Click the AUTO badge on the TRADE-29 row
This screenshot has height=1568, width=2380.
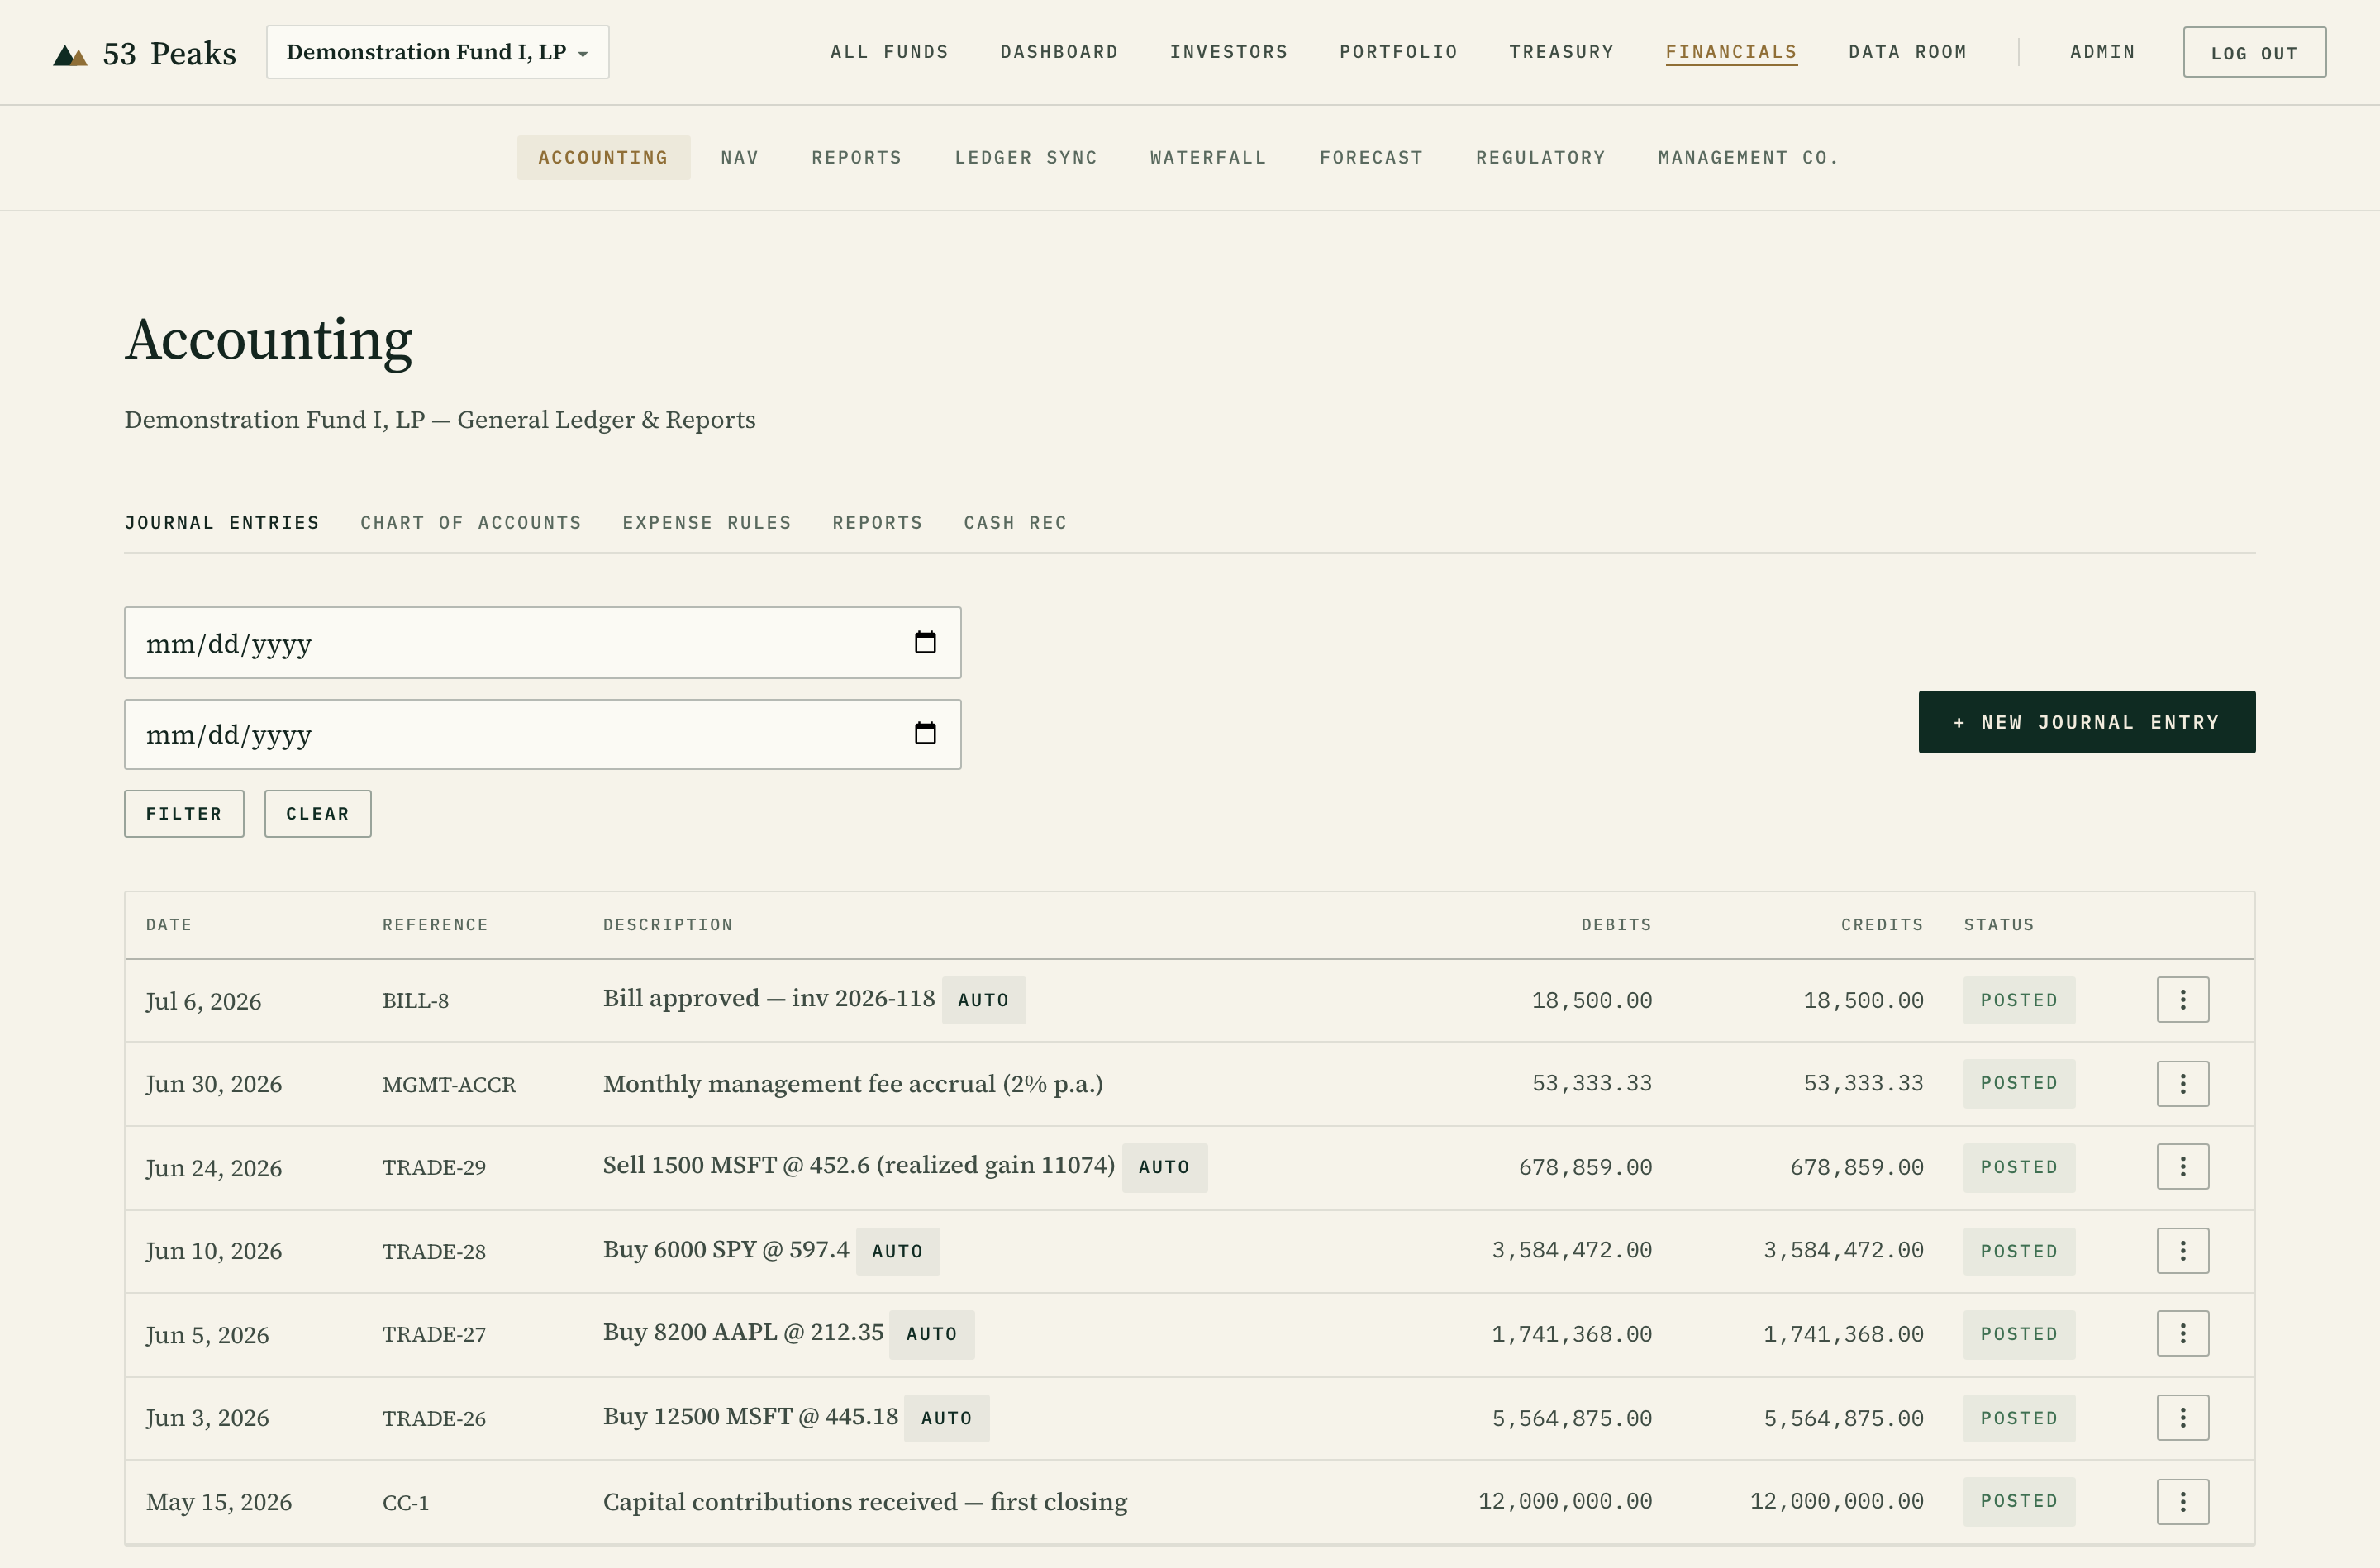pos(1164,1167)
